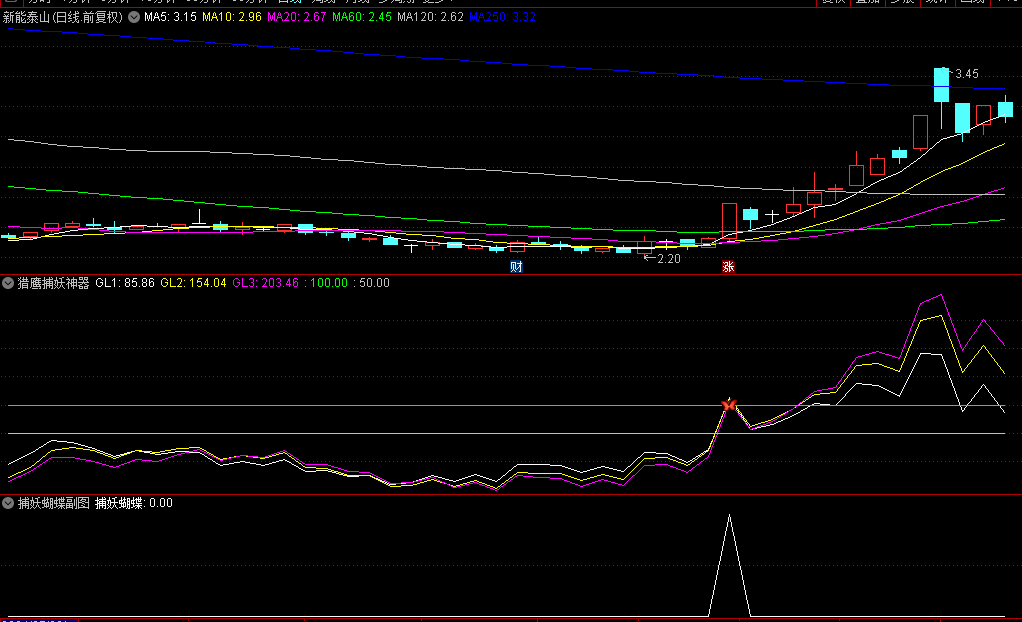The height and width of the screenshot is (622, 1022).
Task: Expand the main chart indicator dropdown arrow
Action: [x=134, y=17]
